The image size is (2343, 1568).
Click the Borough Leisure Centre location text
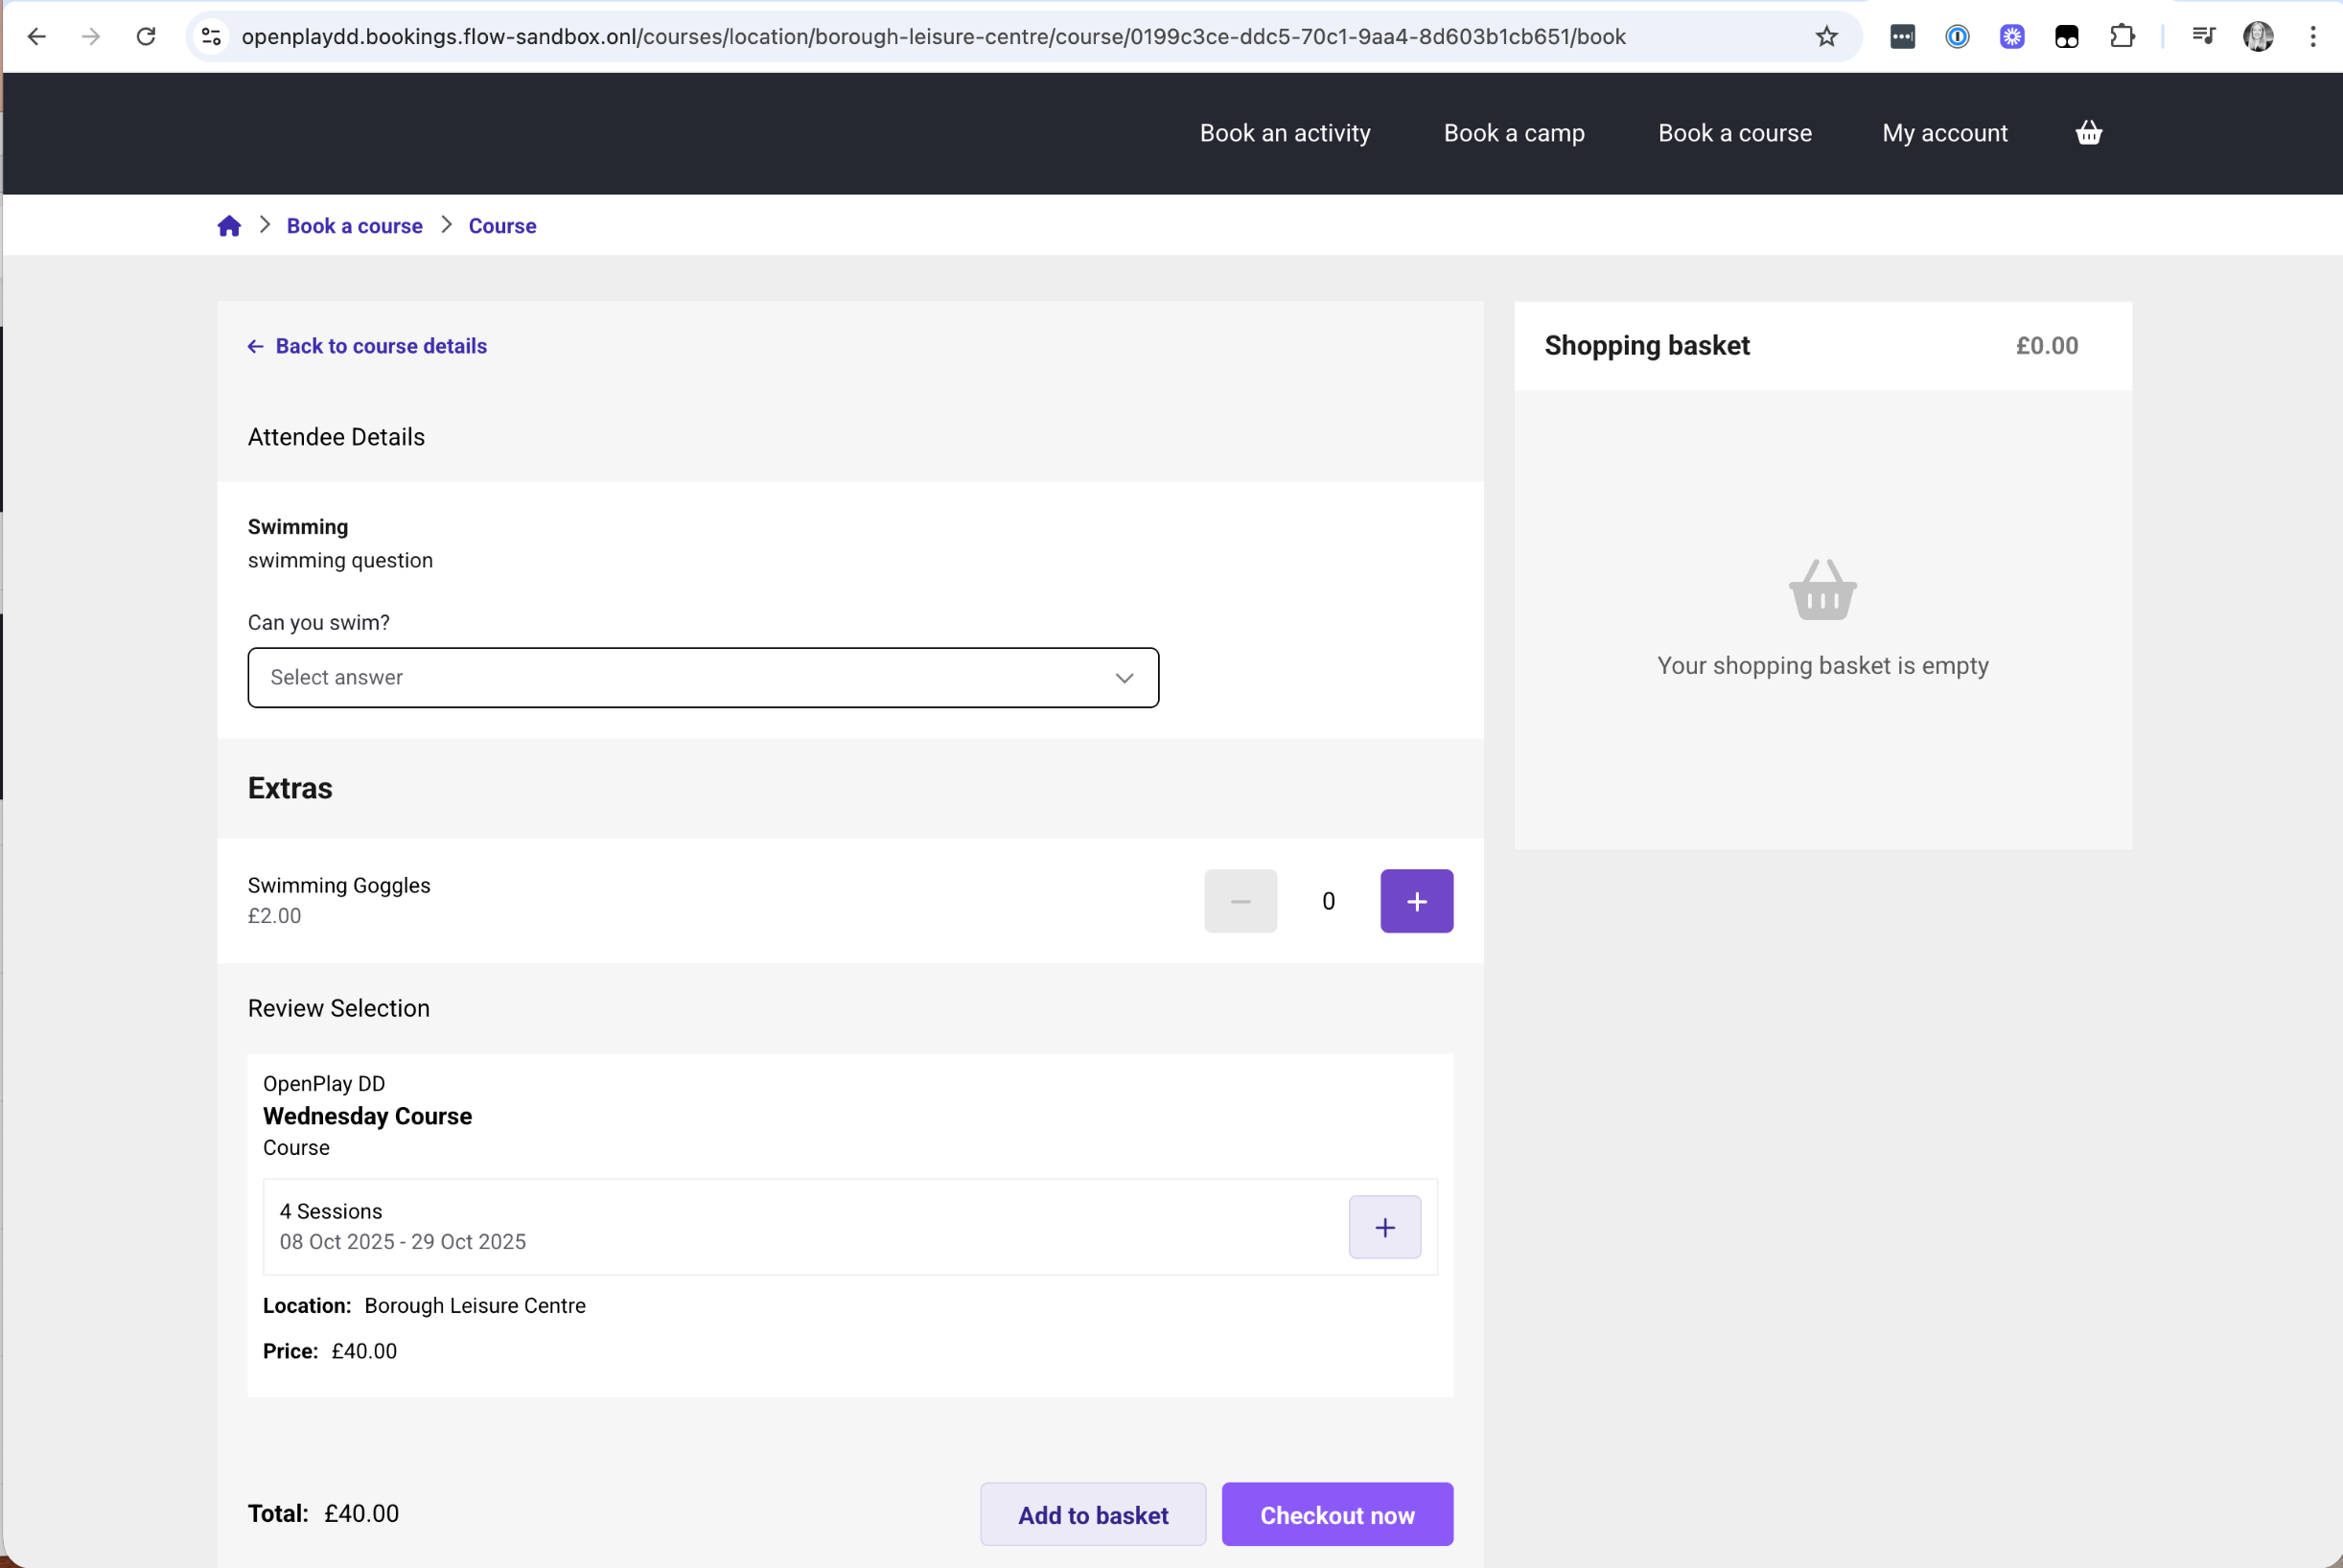coord(475,1305)
